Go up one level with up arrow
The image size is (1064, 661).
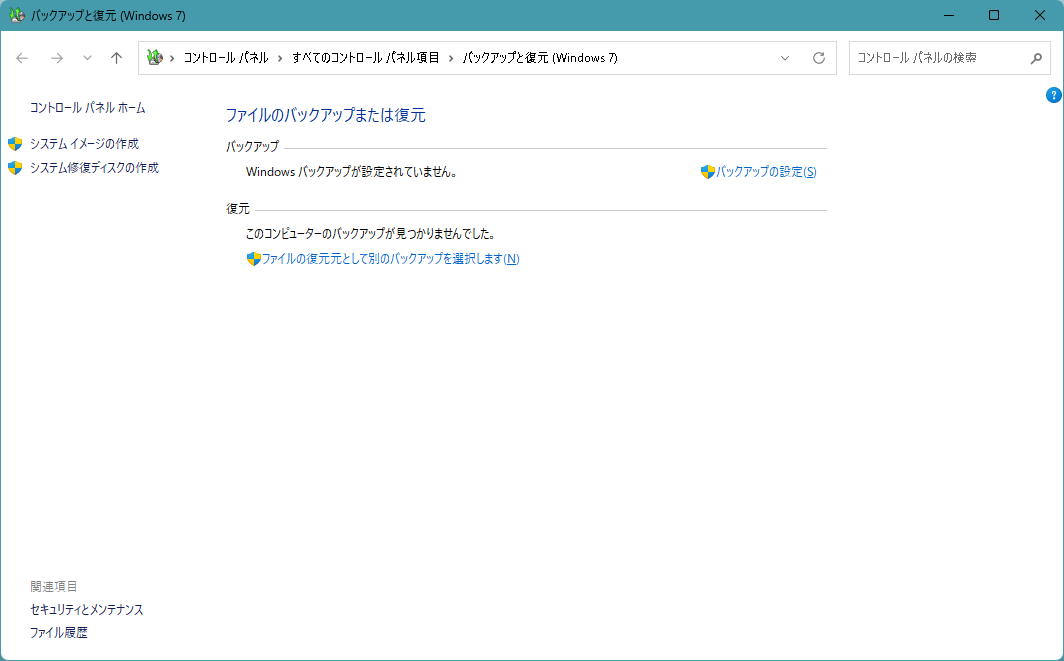click(117, 58)
